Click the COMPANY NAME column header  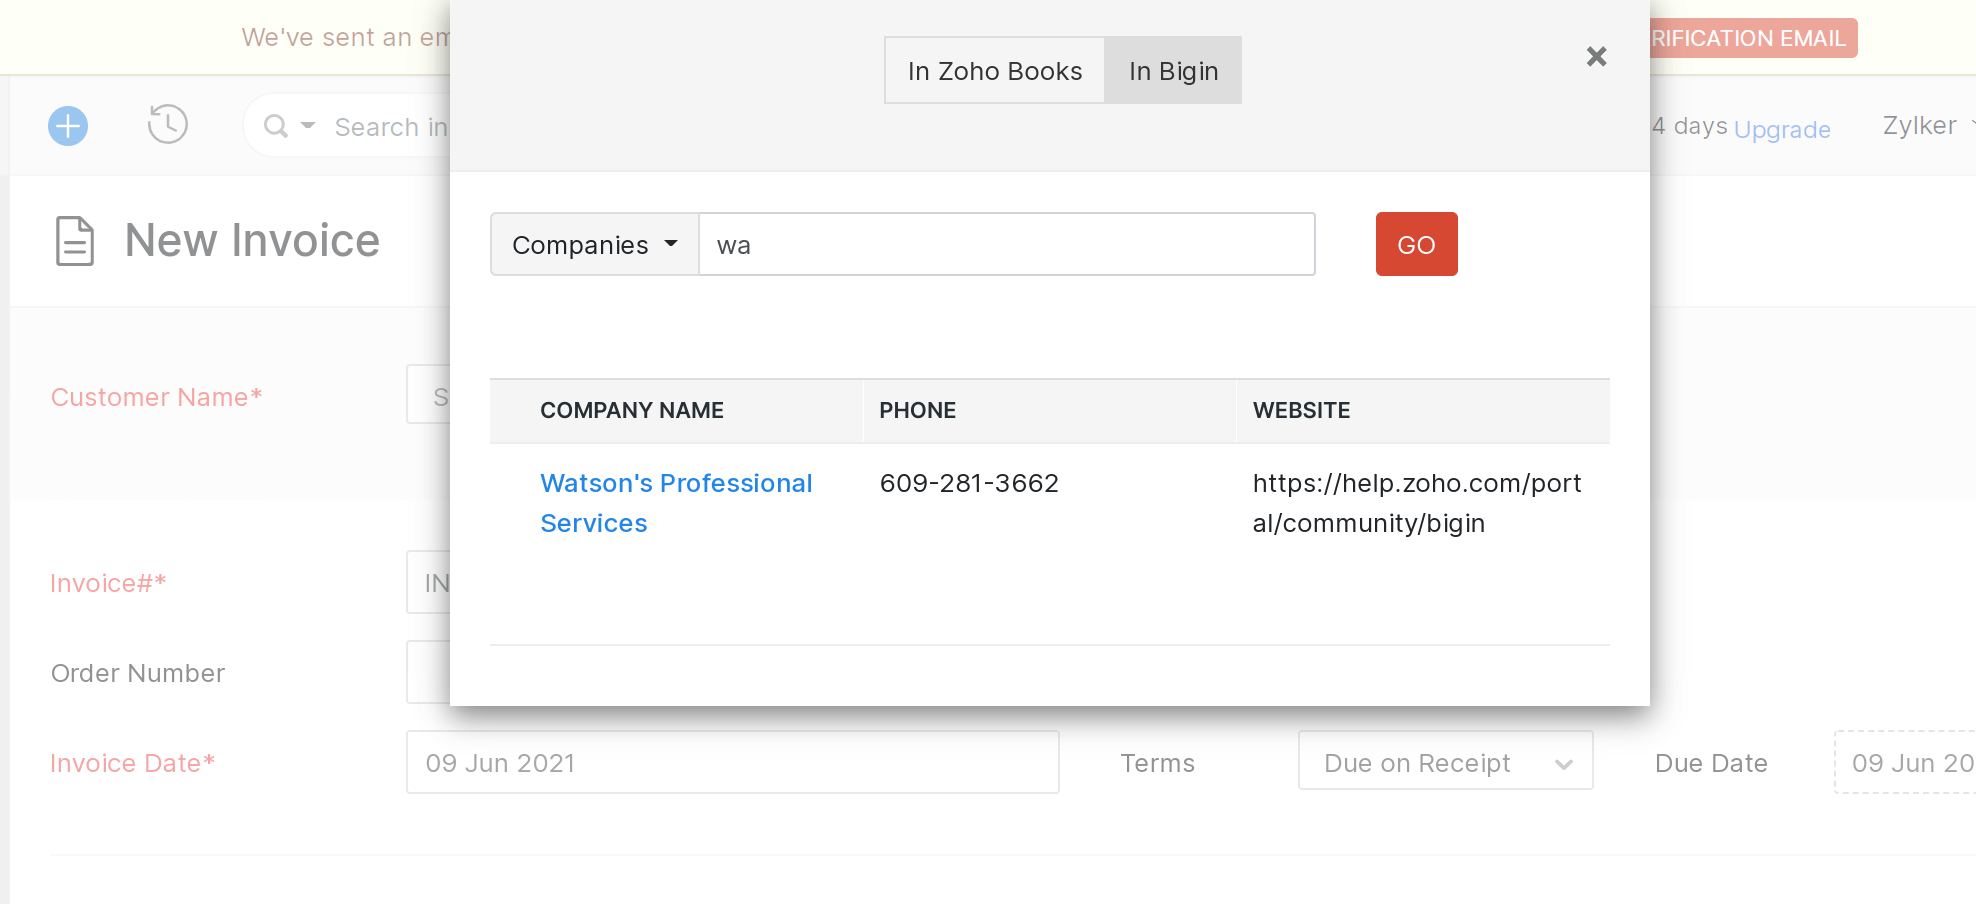point(632,411)
